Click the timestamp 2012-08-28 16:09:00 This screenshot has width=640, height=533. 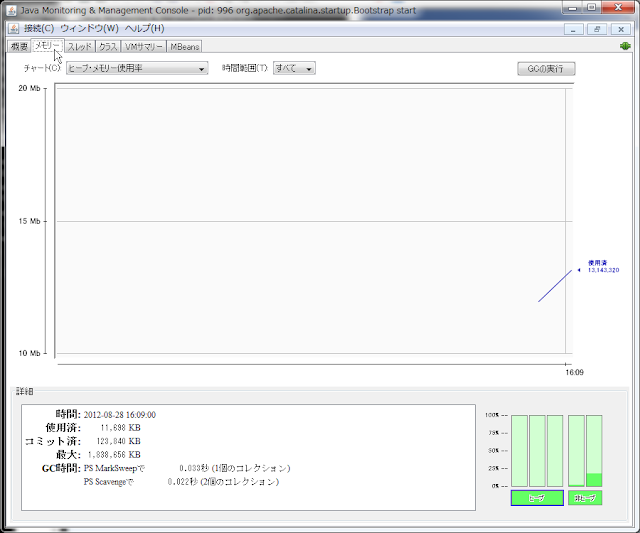(x=120, y=415)
